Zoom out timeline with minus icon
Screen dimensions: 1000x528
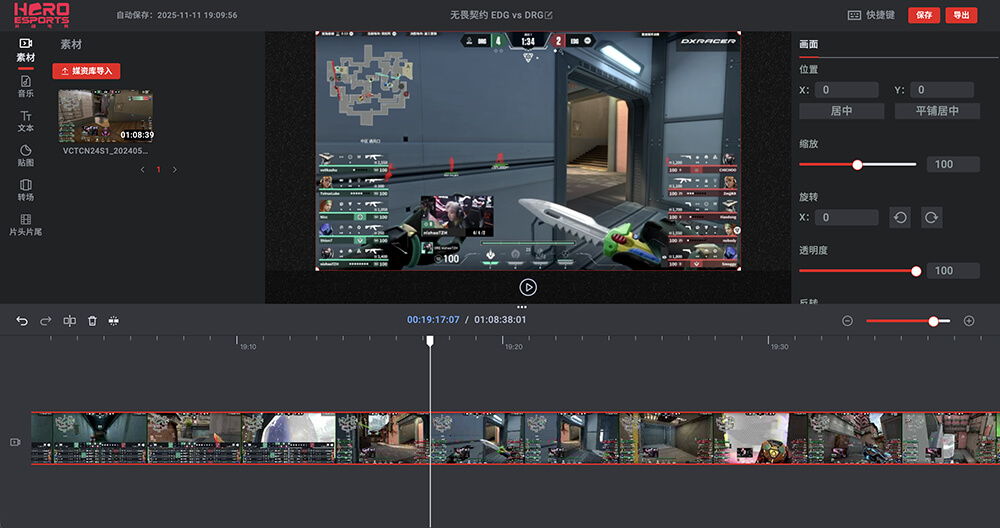(x=847, y=321)
